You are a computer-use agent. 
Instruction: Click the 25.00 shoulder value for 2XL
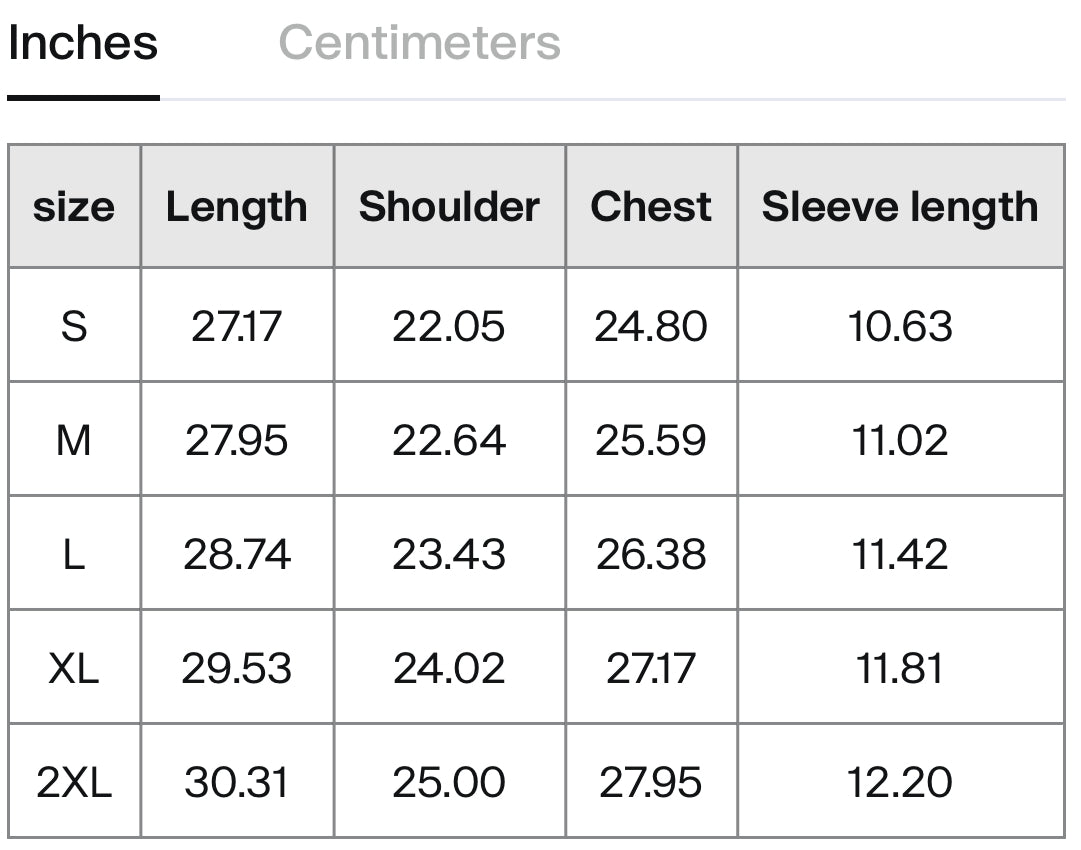click(449, 782)
